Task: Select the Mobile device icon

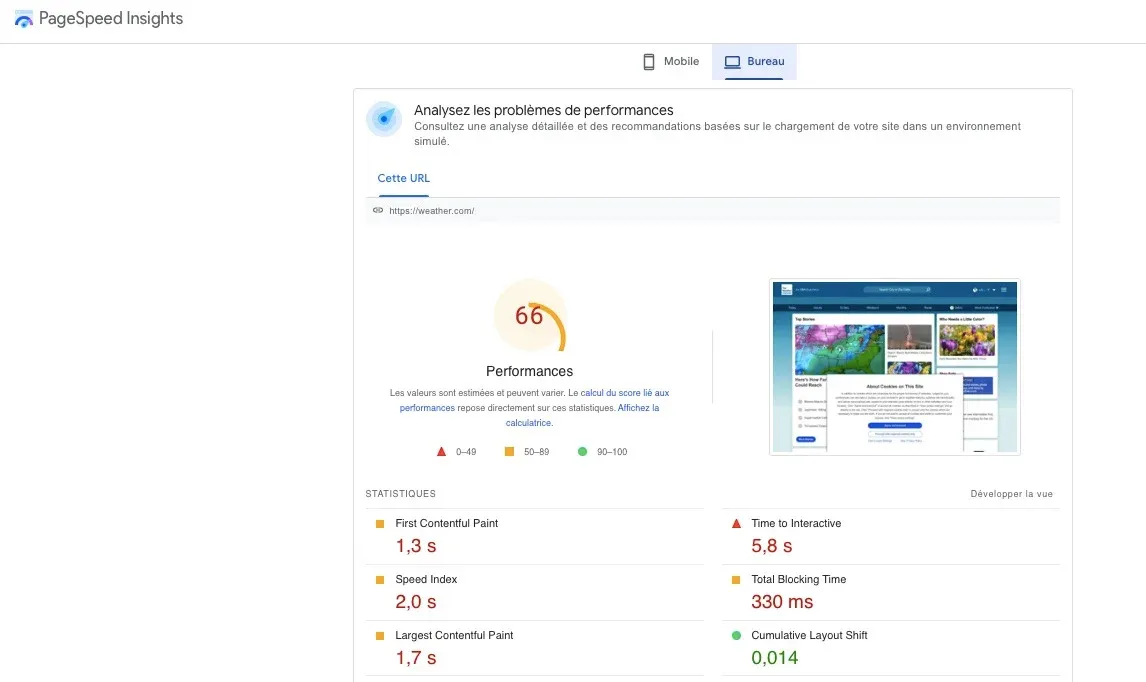Action: (x=648, y=61)
